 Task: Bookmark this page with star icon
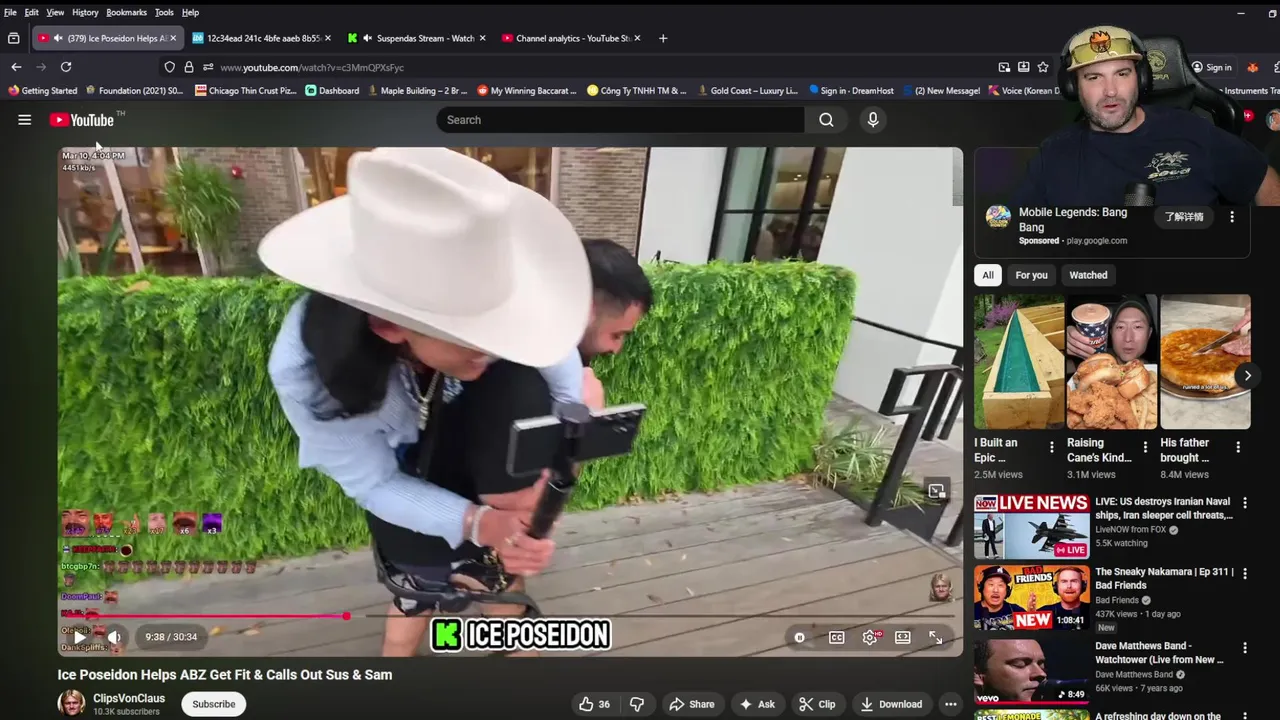point(1043,67)
